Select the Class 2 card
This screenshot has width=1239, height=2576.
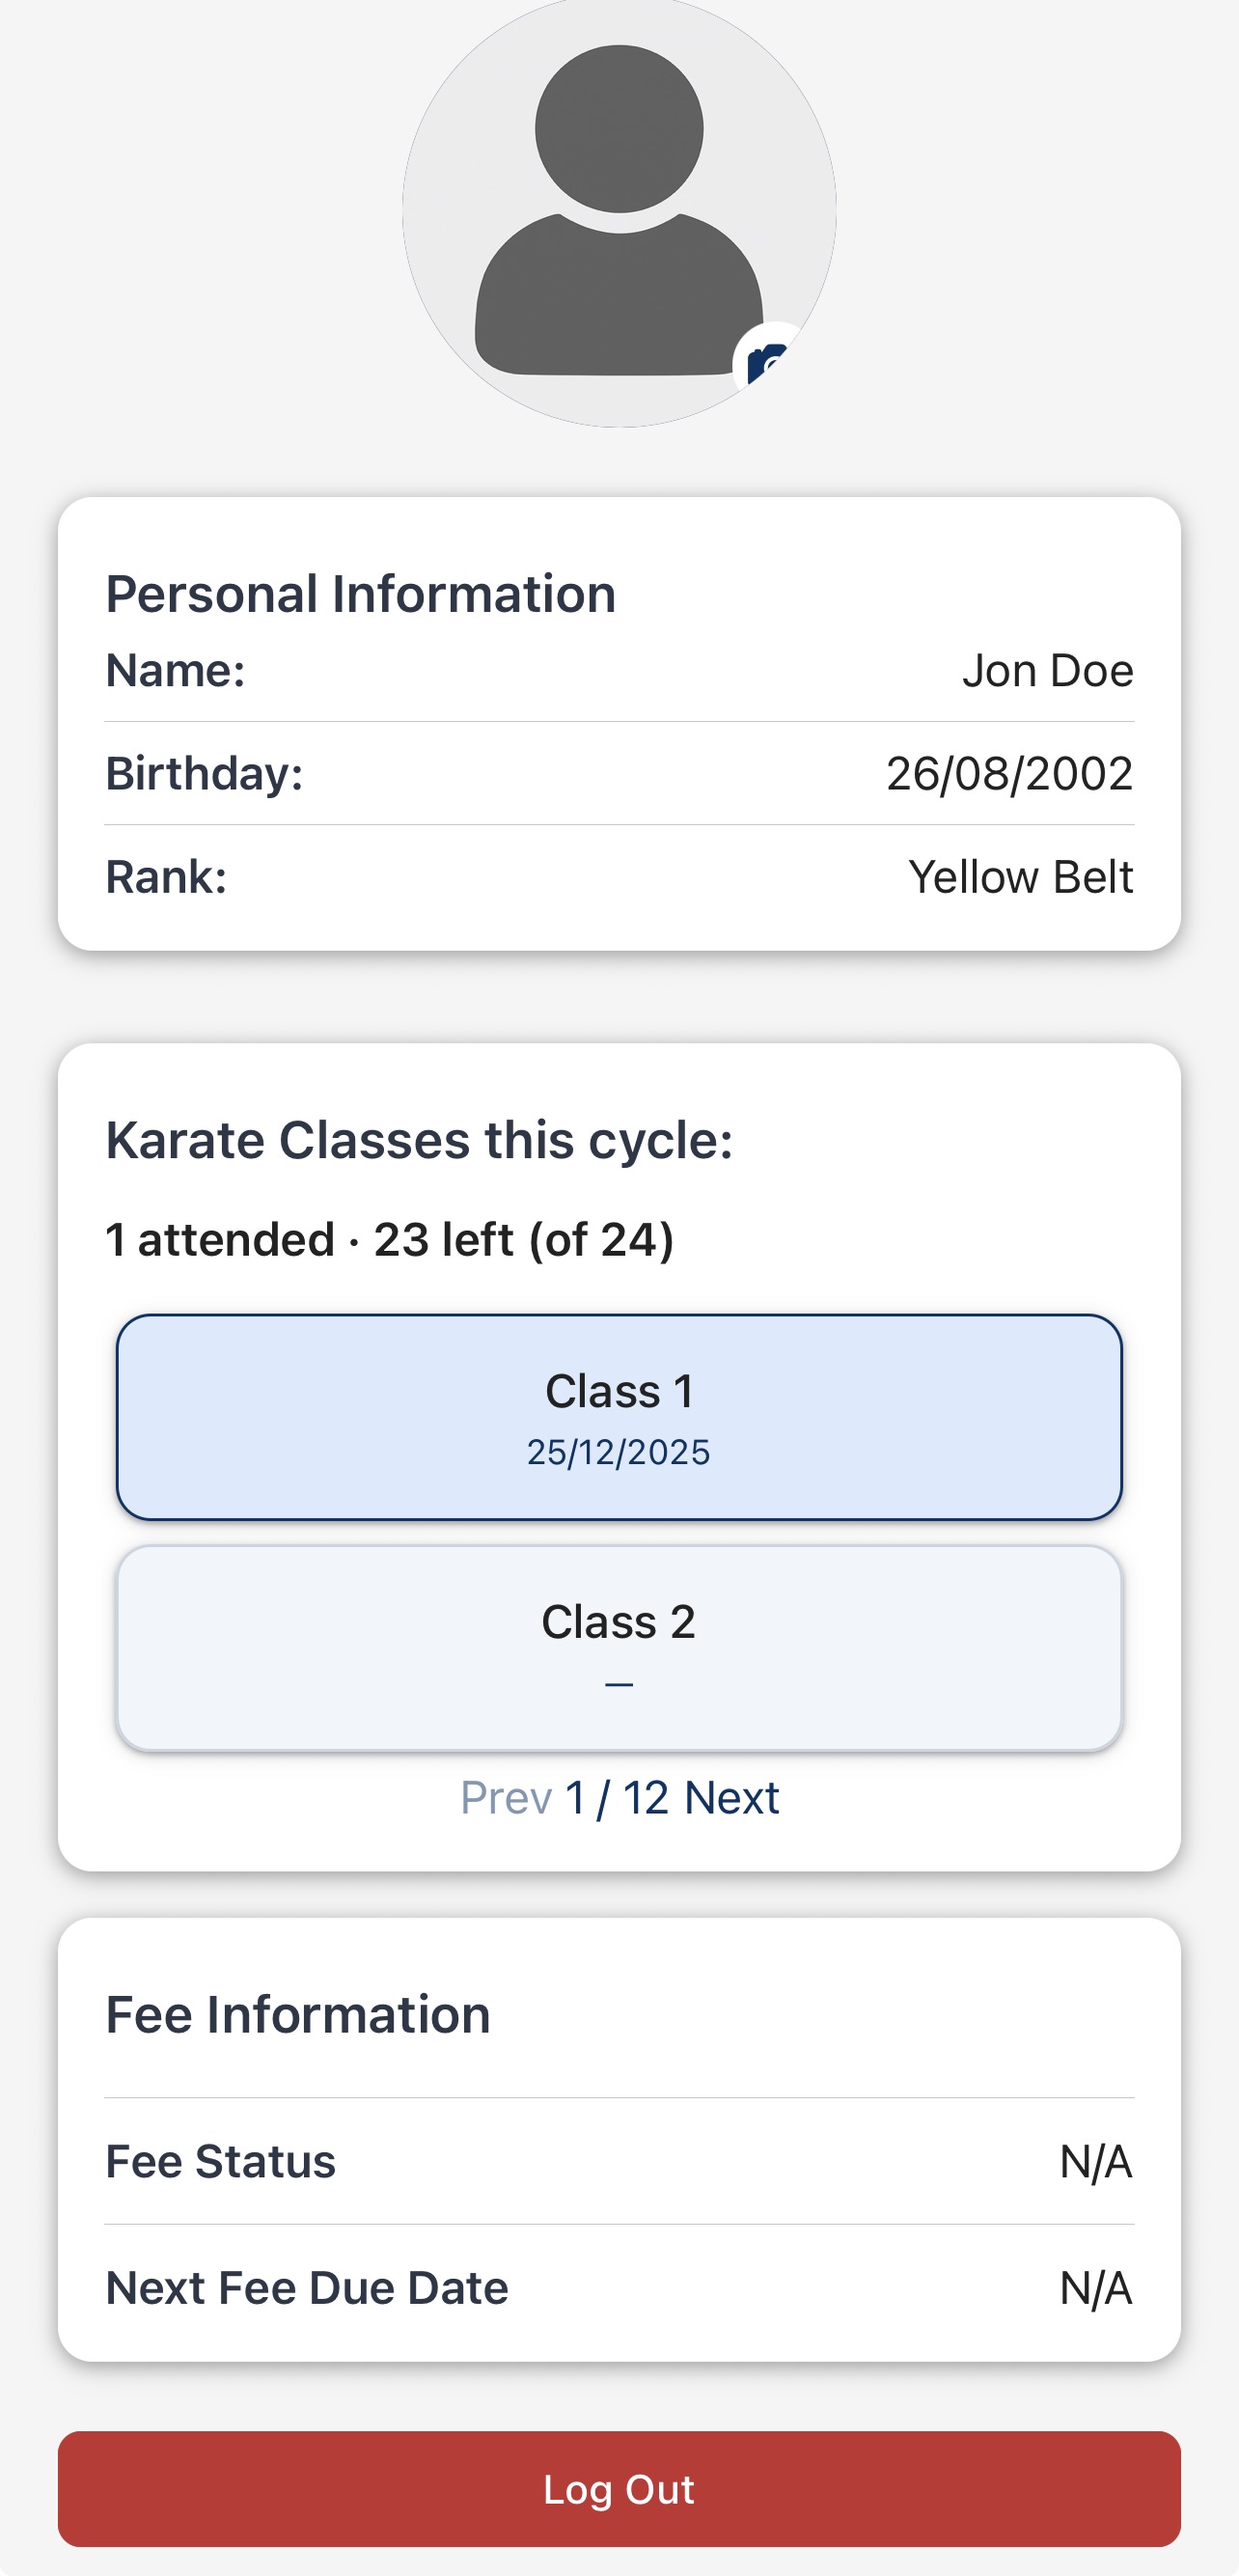point(619,1648)
